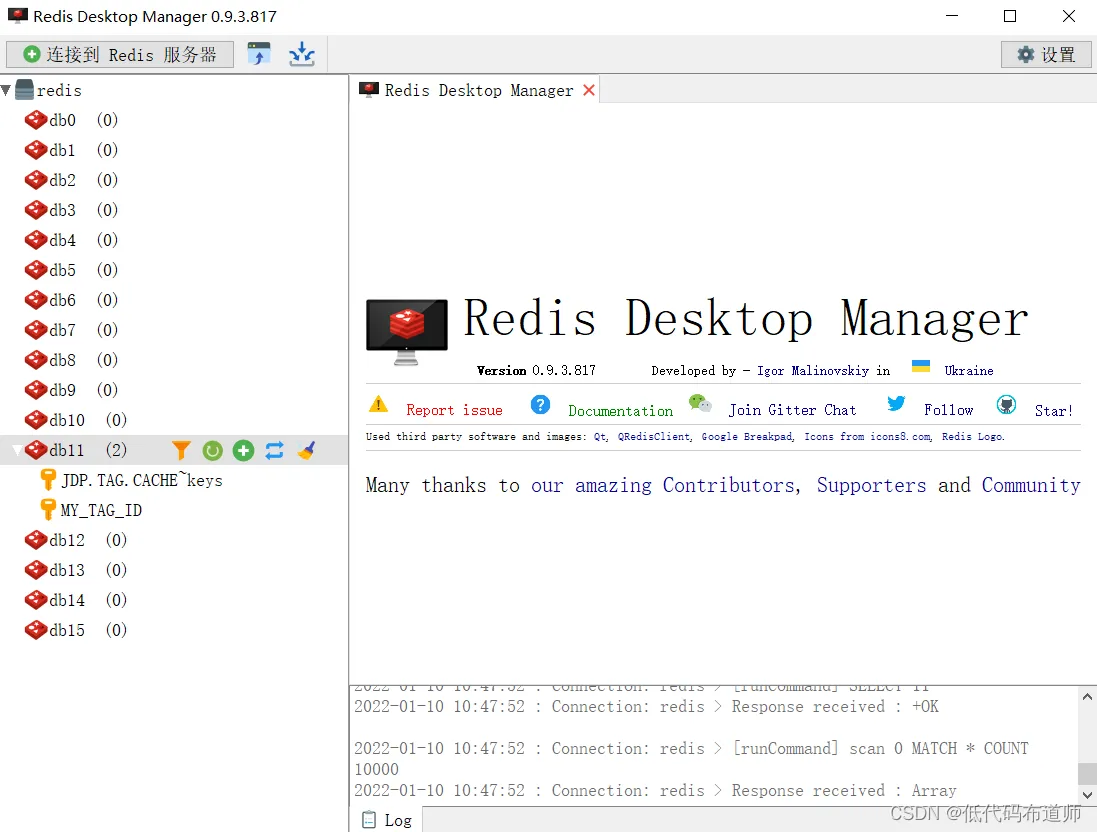Flush db11 with the broom icon
The image size is (1097, 832).
[x=306, y=451]
